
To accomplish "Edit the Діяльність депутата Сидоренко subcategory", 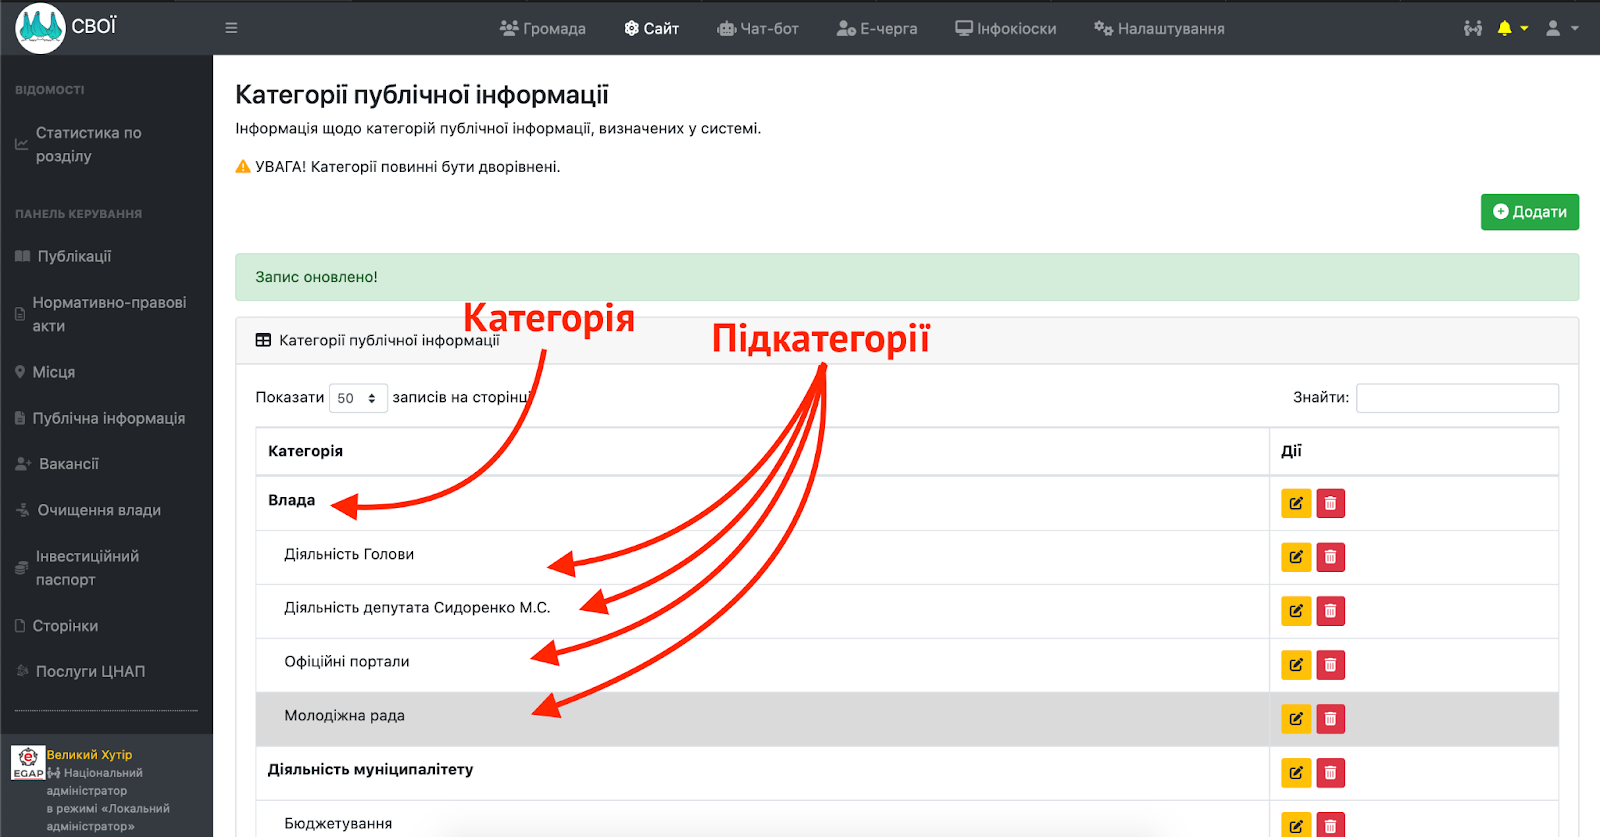I will (1296, 611).
